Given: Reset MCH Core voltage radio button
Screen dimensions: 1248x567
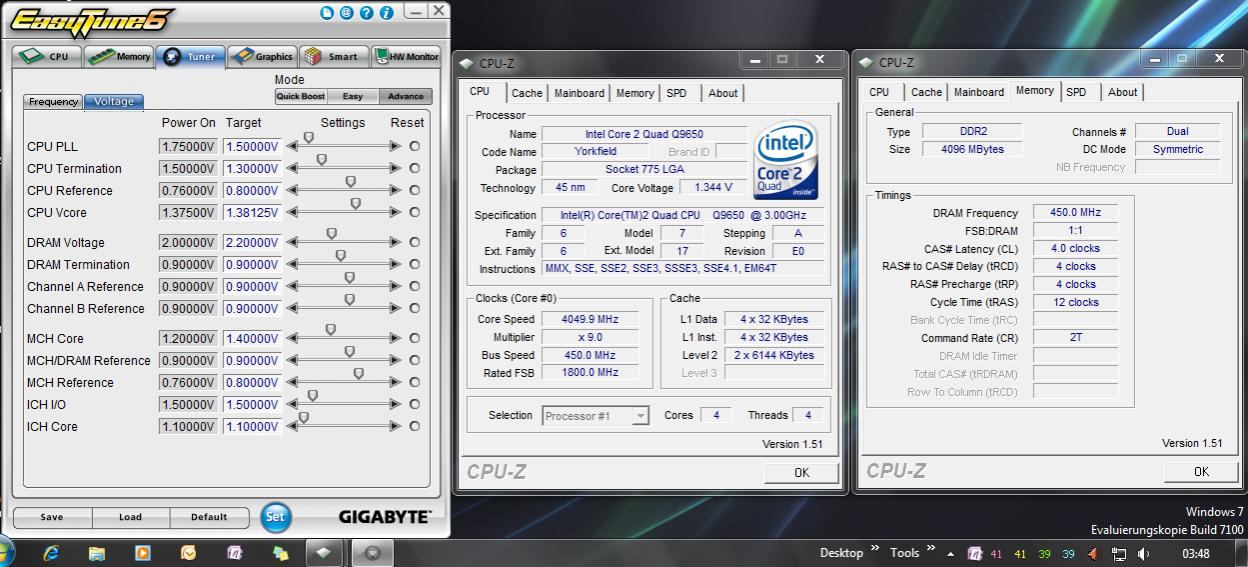Looking at the screenshot, I should (x=414, y=338).
